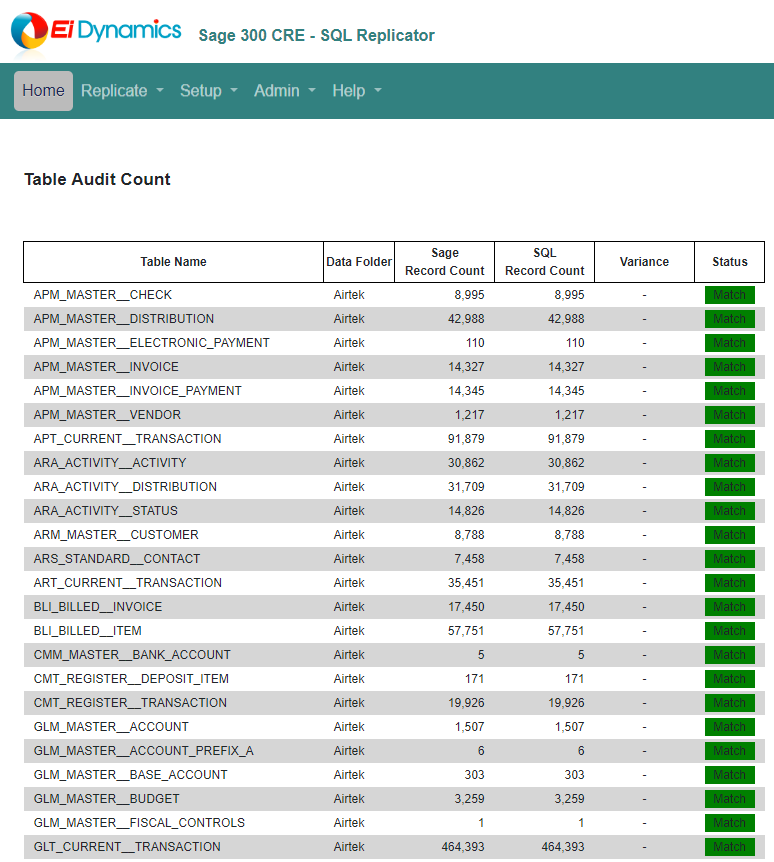The image size is (774, 862).
Task: Click the Variance column header
Action: click(x=644, y=262)
